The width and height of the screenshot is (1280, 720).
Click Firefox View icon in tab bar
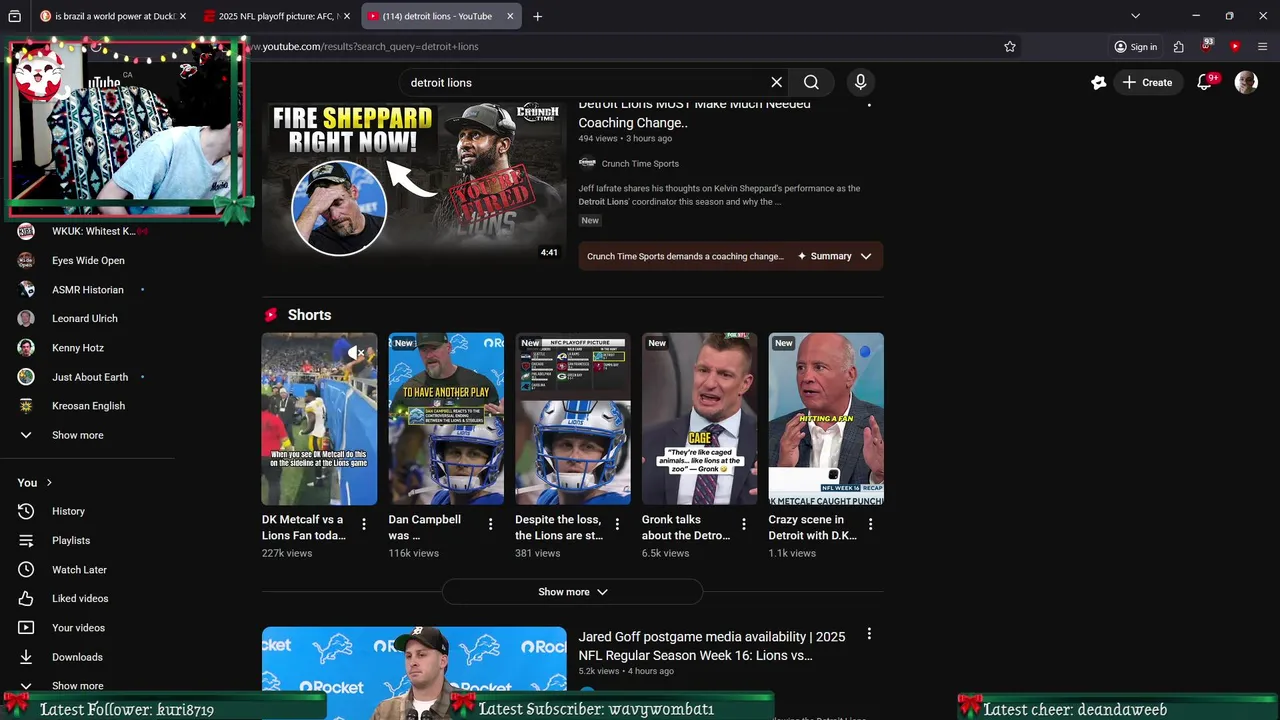(x=14, y=16)
